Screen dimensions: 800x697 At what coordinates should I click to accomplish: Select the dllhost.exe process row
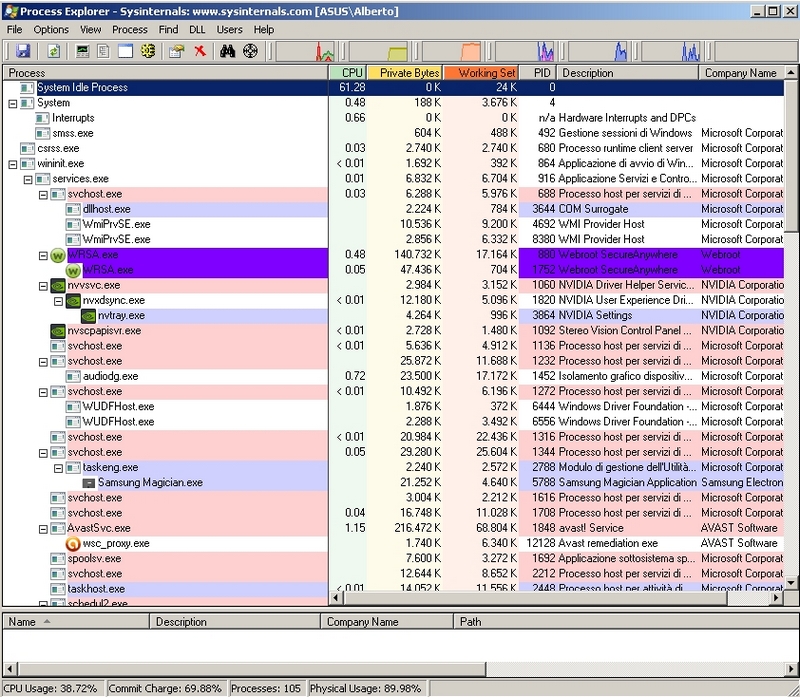393,209
